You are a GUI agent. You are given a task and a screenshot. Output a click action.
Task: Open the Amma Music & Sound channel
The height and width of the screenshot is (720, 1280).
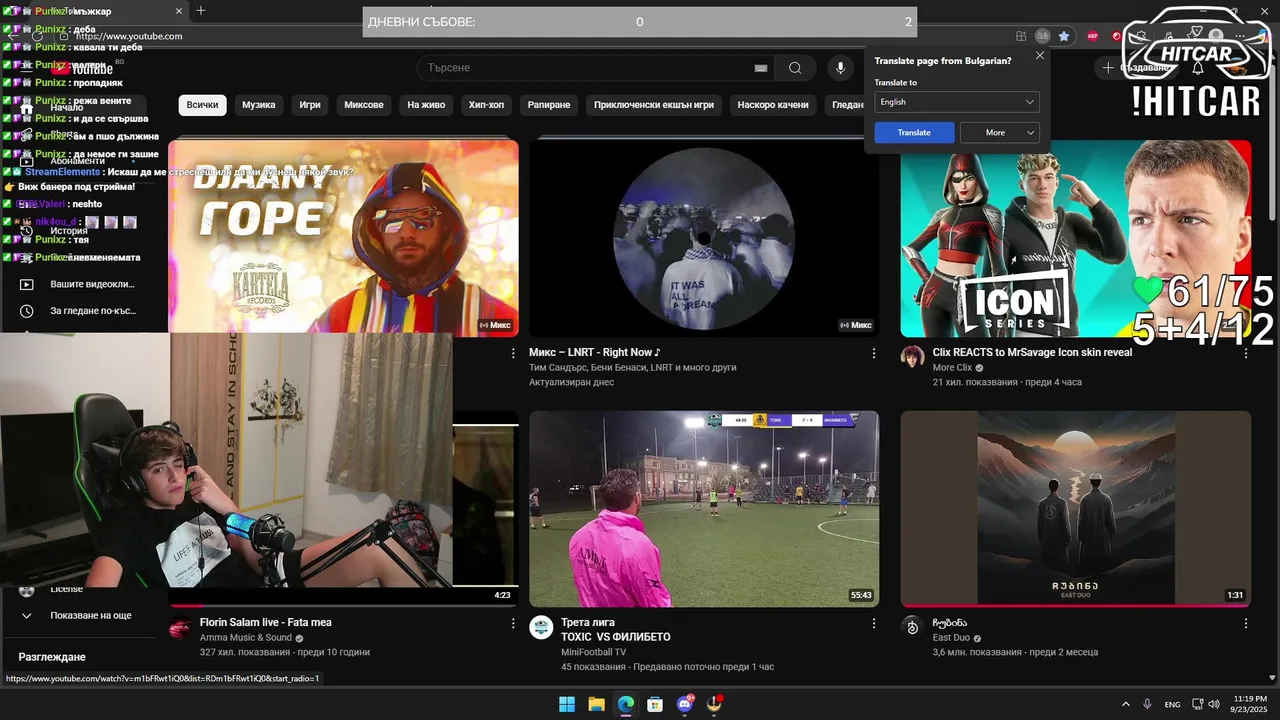pyautogui.click(x=246, y=638)
